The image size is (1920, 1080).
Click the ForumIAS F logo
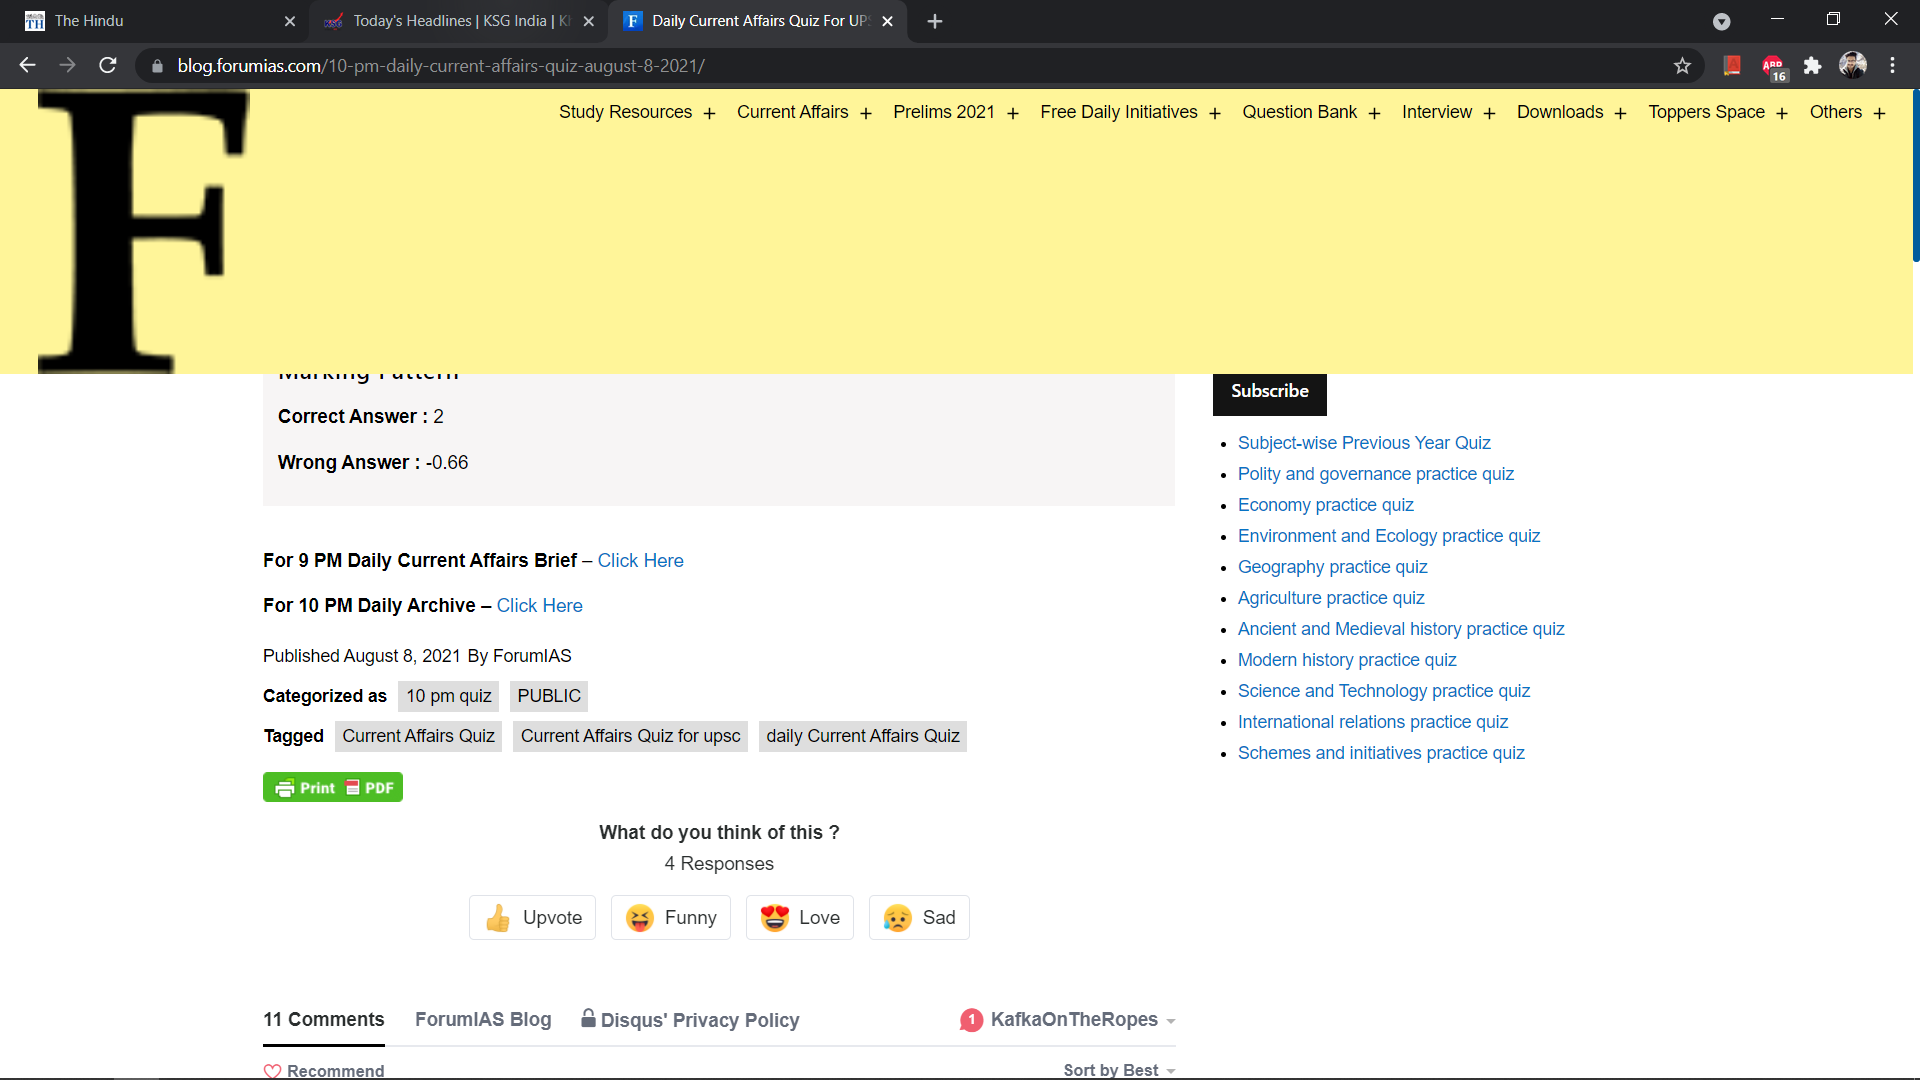pos(143,231)
